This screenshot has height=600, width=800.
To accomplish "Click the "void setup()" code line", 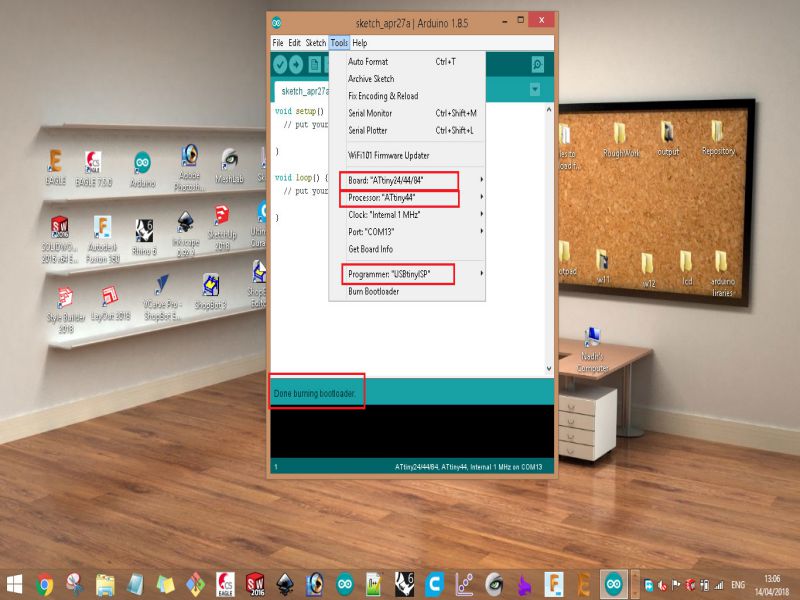I will [x=299, y=111].
